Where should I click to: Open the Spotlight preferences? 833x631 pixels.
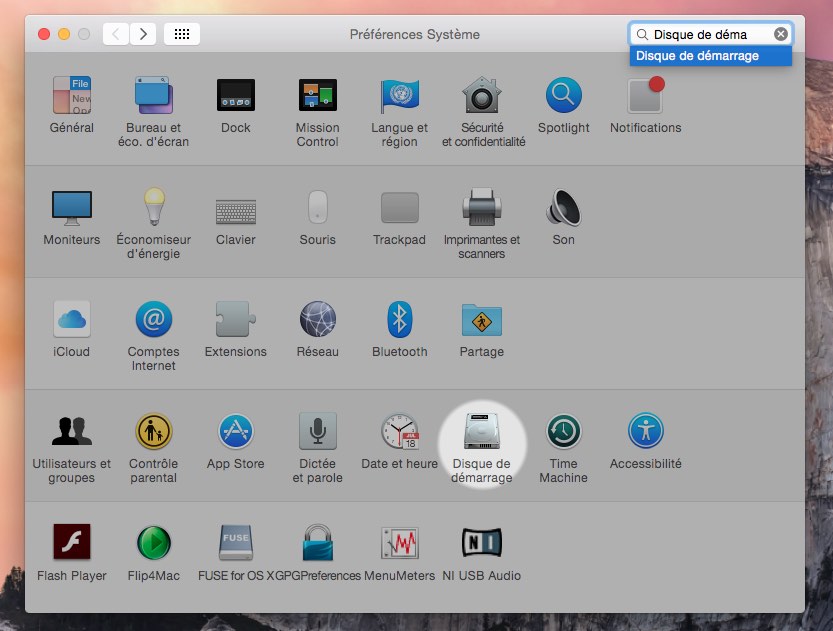click(563, 95)
